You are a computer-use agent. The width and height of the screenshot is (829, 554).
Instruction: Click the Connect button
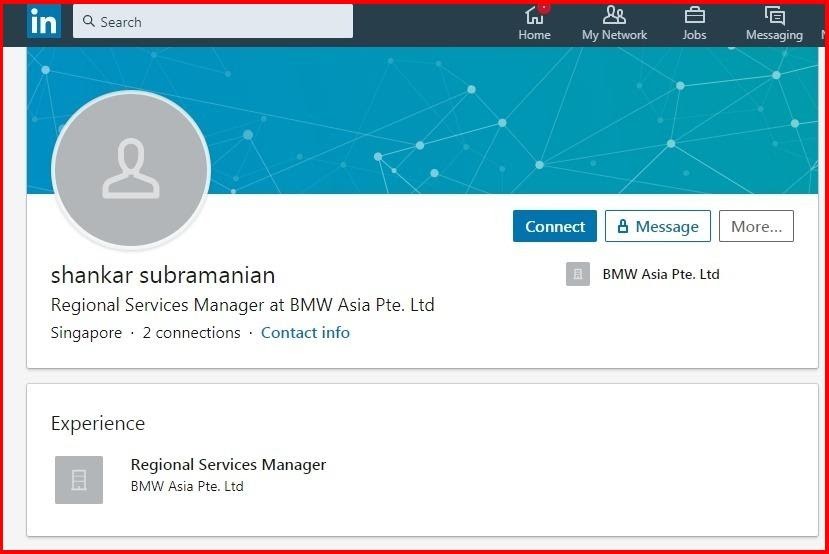point(555,226)
